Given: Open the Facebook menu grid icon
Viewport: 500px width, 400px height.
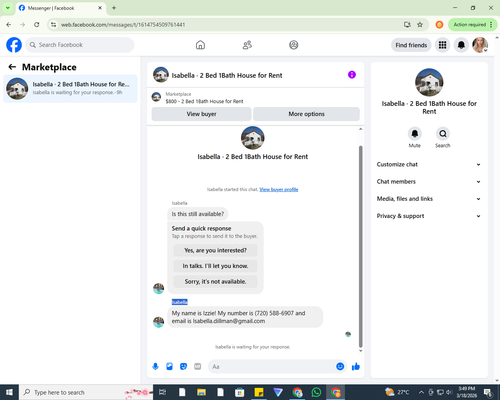Looking at the screenshot, I should pos(442,45).
